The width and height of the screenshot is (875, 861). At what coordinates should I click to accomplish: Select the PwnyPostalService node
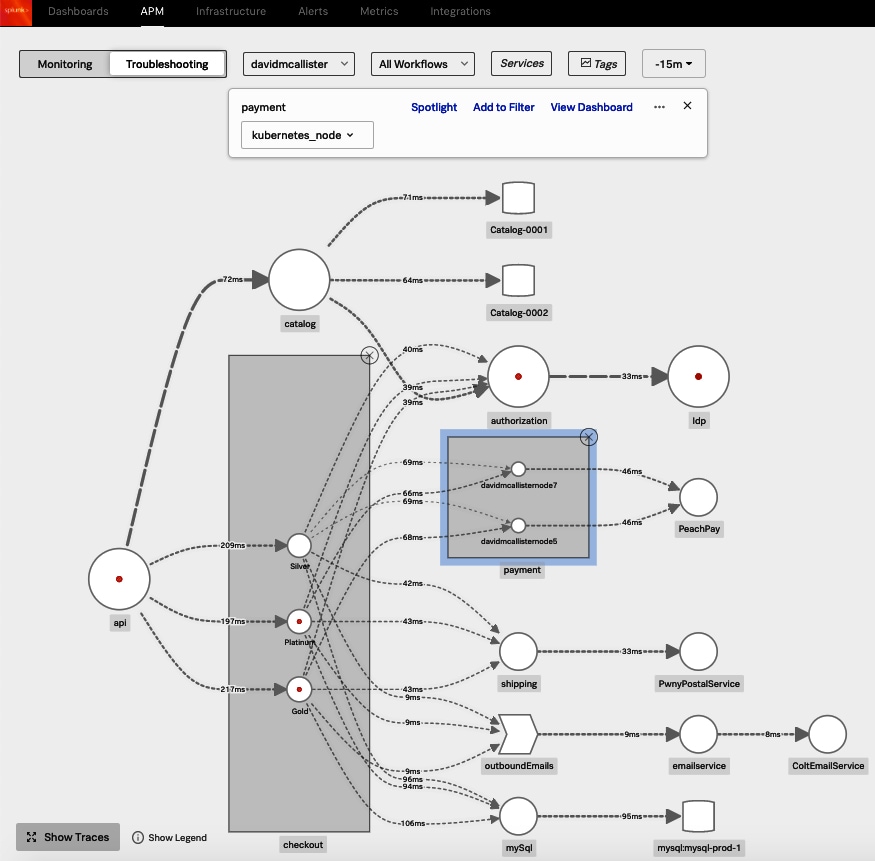tap(698, 651)
